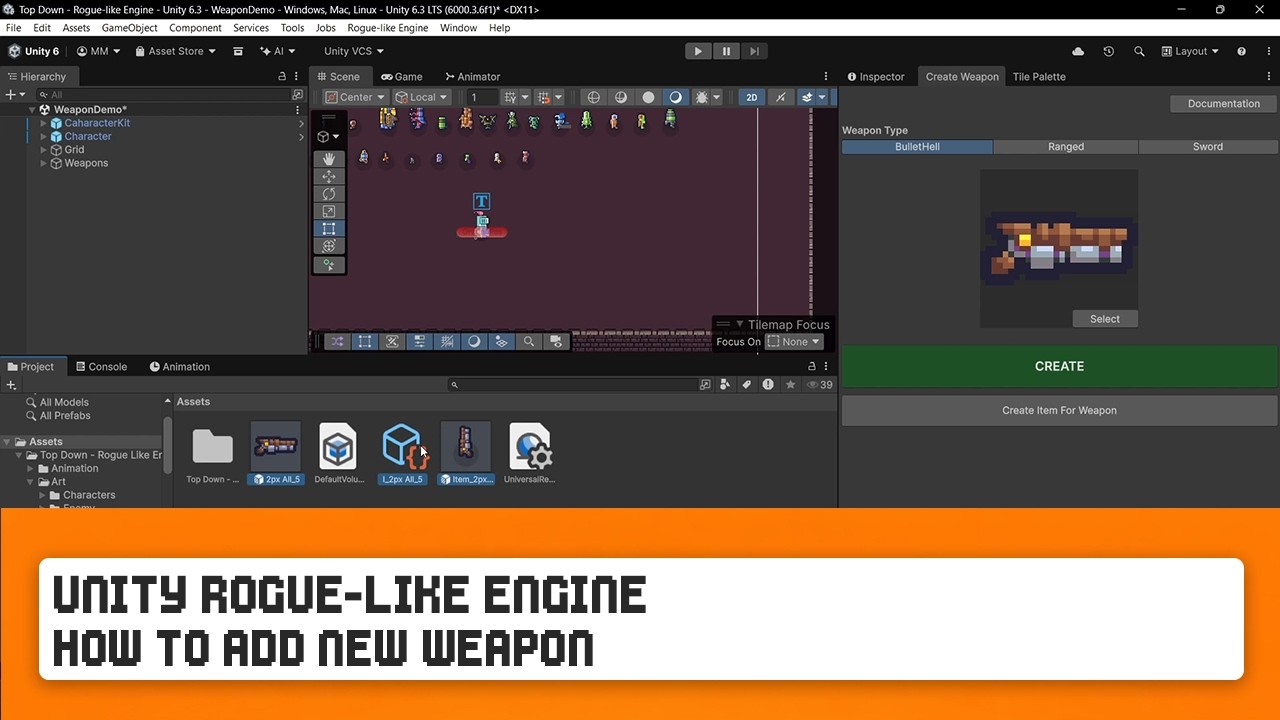Open the Center pivot dropdown
This screenshot has height=720, width=1280.
click(355, 97)
